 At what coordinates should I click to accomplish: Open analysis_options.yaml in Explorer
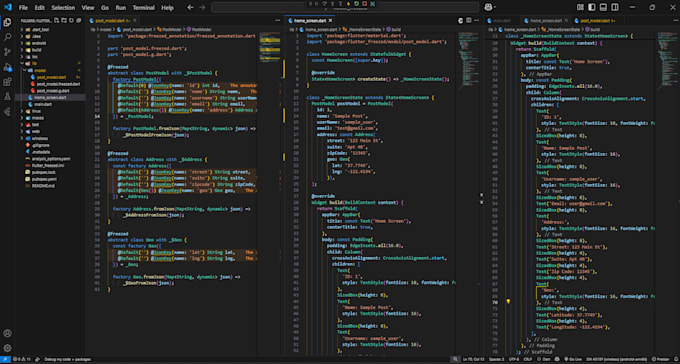click(x=51, y=158)
